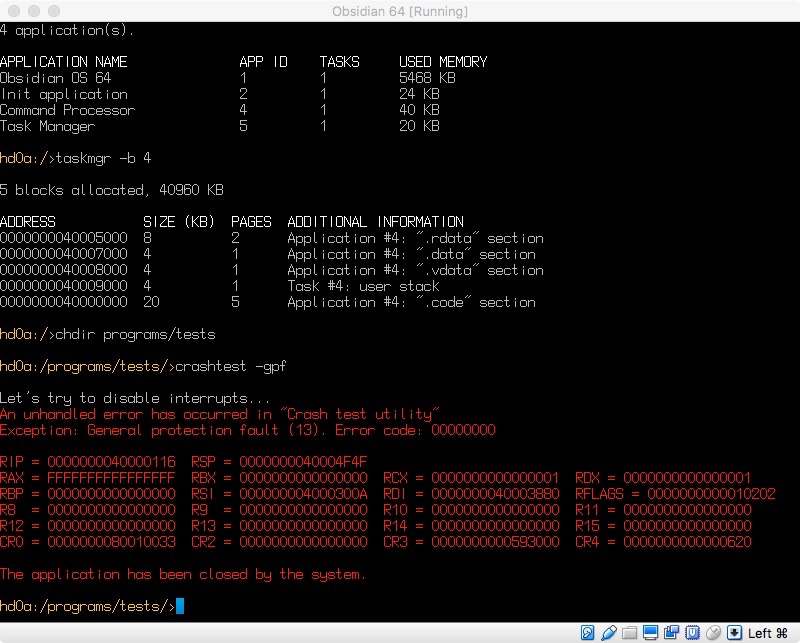The image size is (800, 643).
Task: Click the blinking cursor at the prompt
Action: 180,606
